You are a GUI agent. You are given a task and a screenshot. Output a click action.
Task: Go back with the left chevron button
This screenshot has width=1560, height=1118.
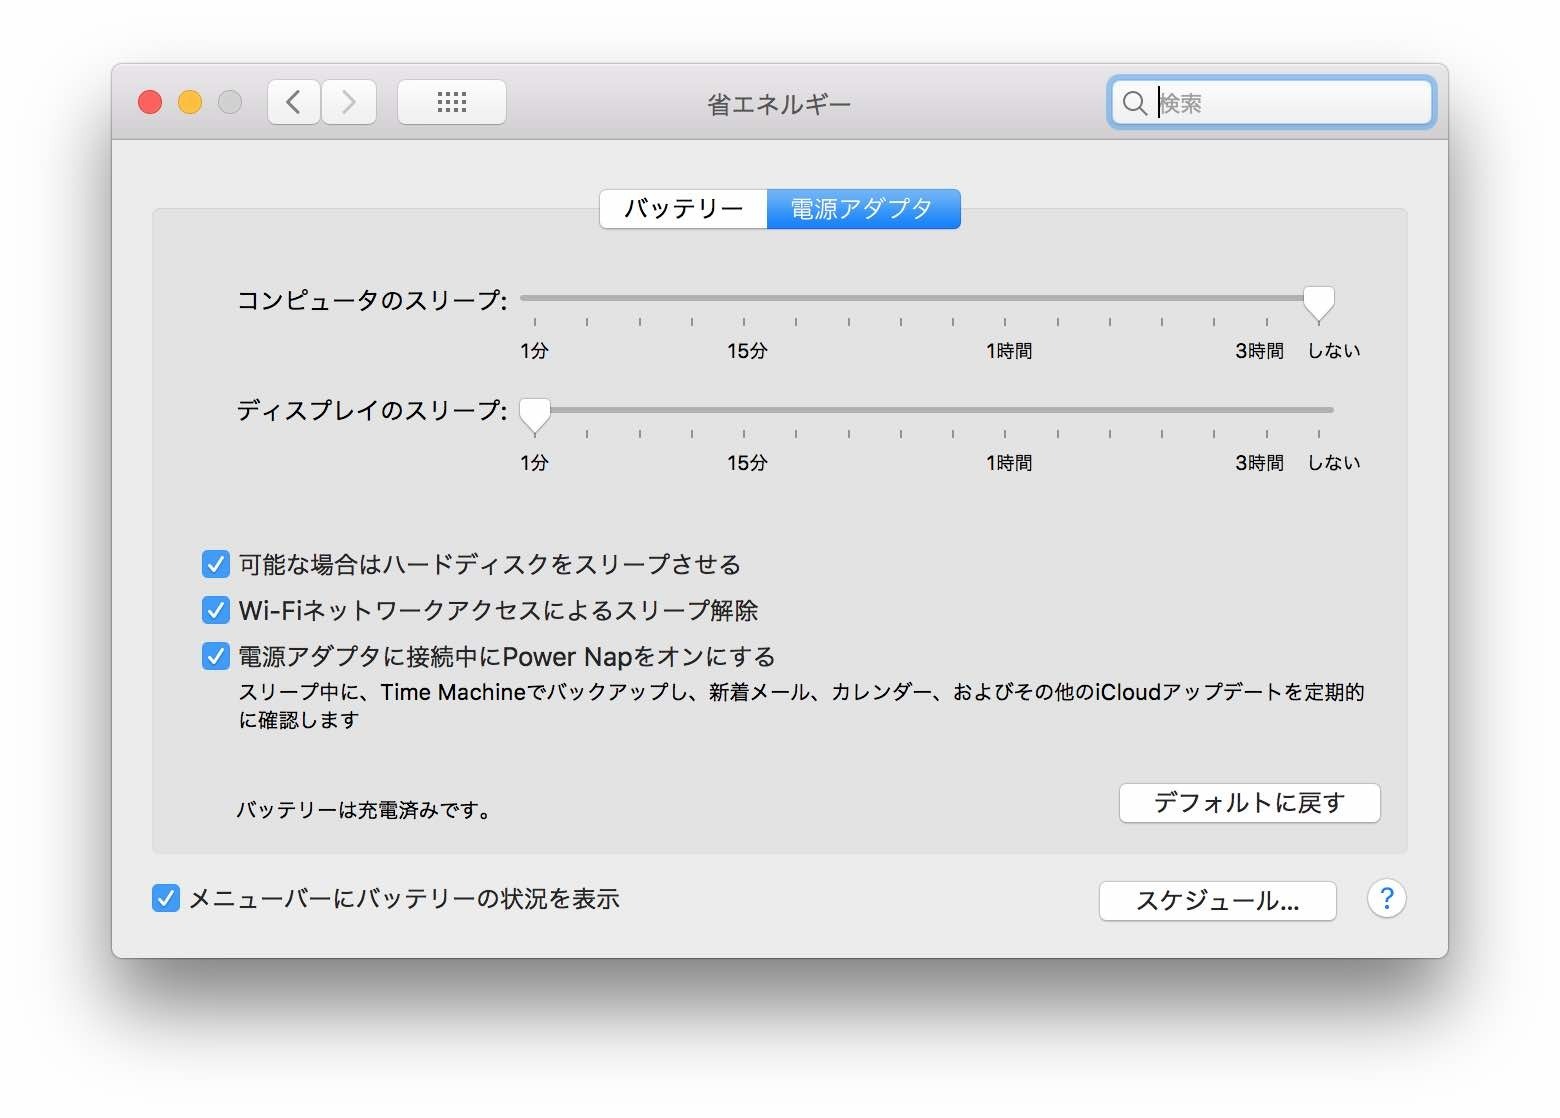(294, 102)
